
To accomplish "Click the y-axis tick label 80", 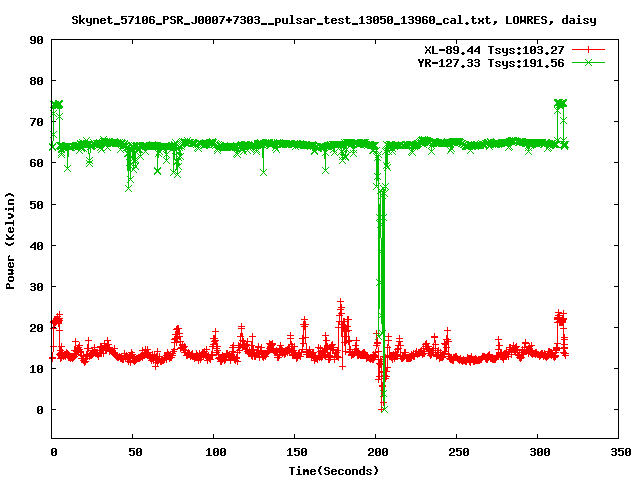I will click(37, 81).
